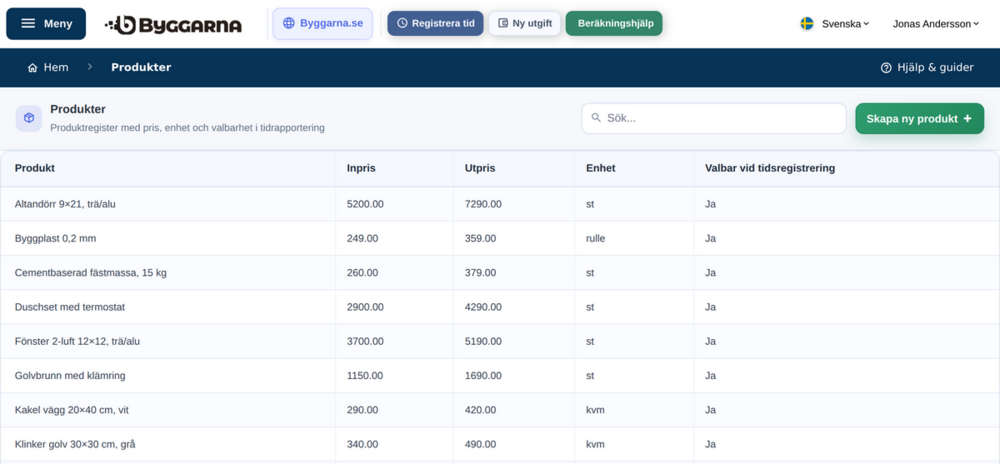
Task: Open the Byggarna.se website link
Action: pyautogui.click(x=323, y=24)
